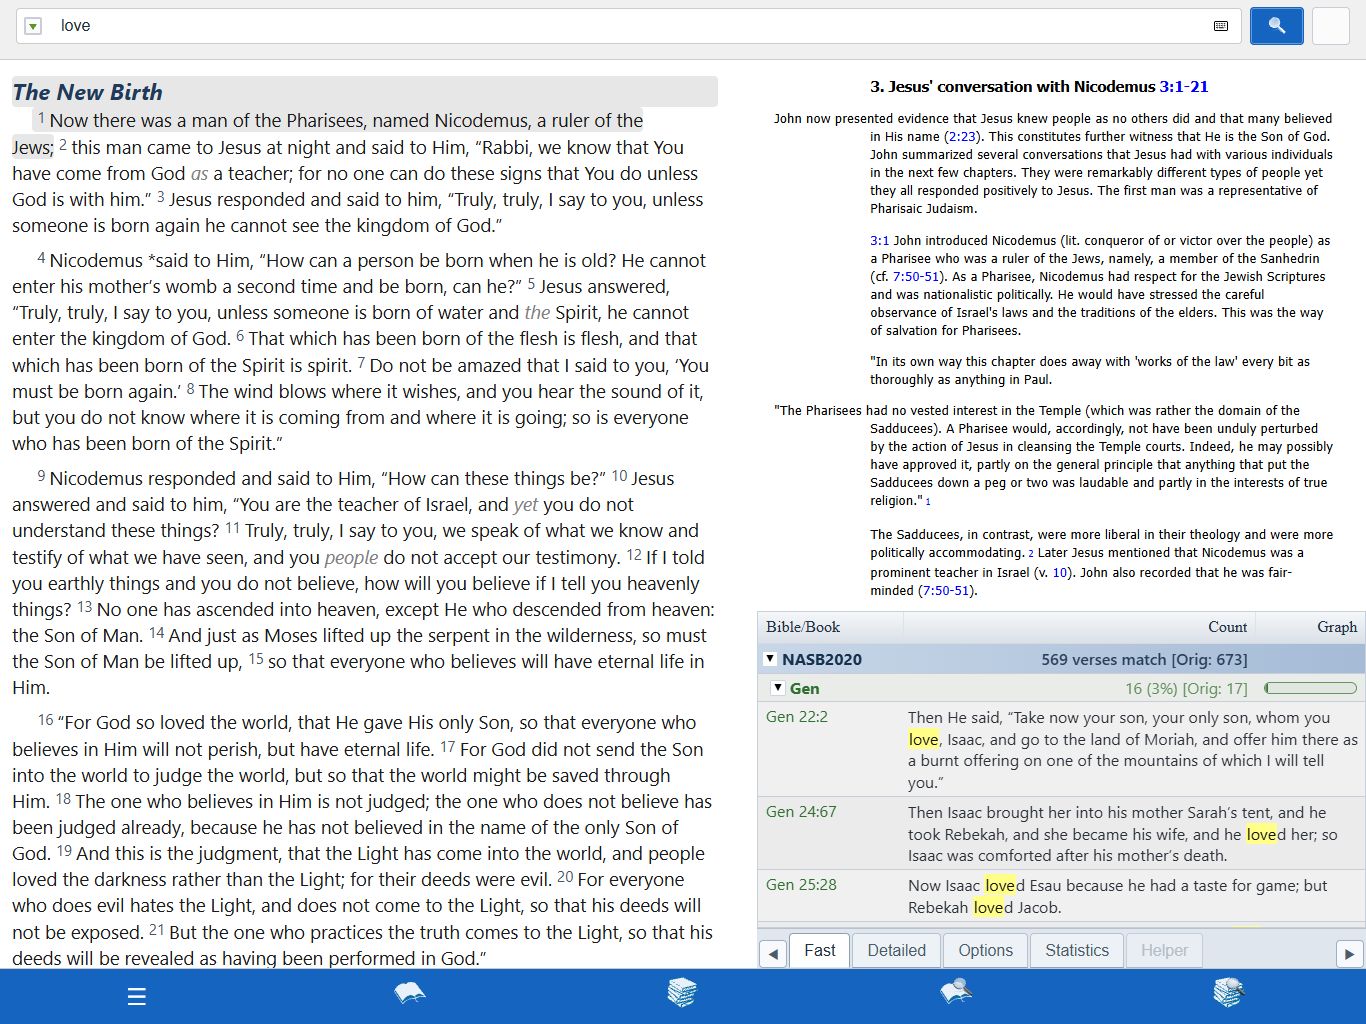Image resolution: width=1366 pixels, height=1024 pixels.
Task: Open the search history dropdown arrow
Action: pyautogui.click(x=33, y=26)
